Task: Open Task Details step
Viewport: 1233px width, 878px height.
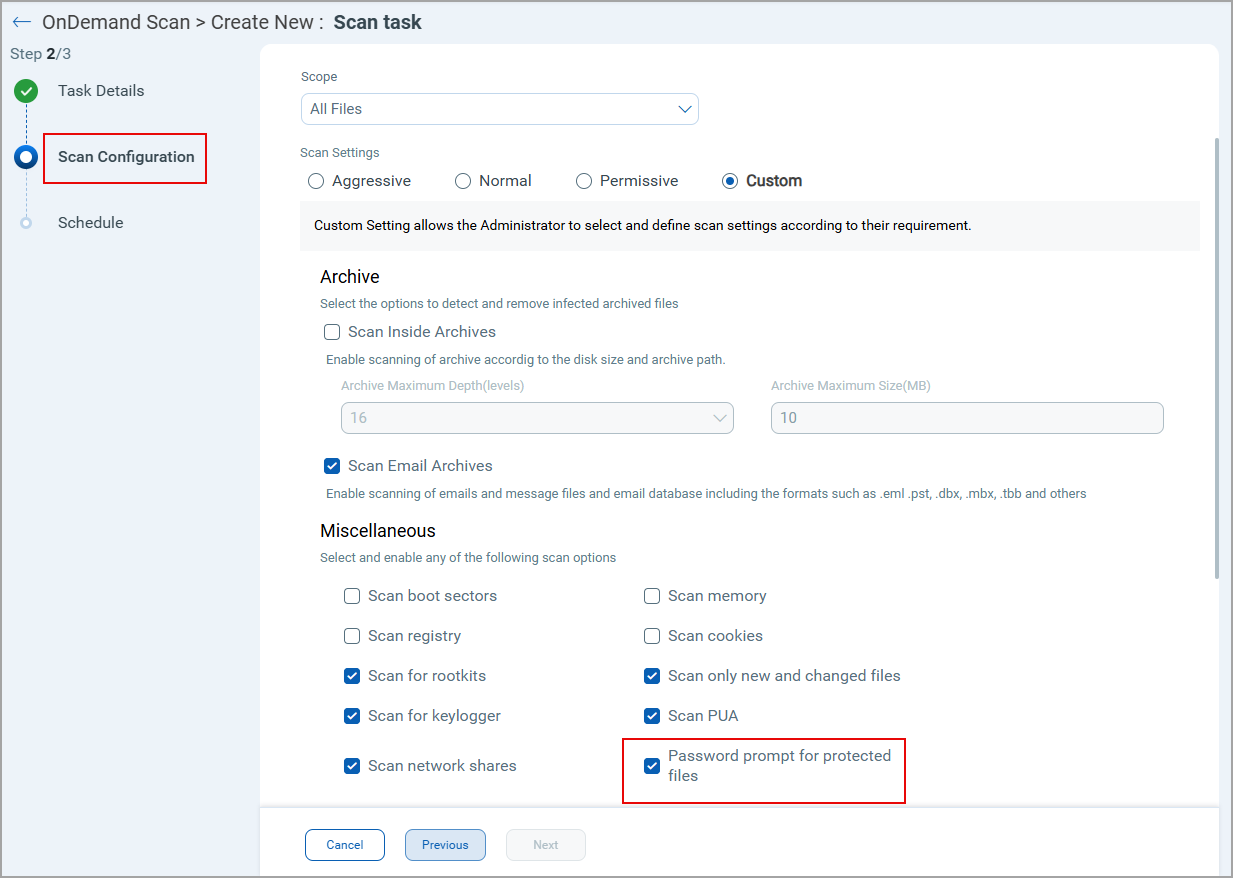Action: pyautogui.click(x=101, y=91)
